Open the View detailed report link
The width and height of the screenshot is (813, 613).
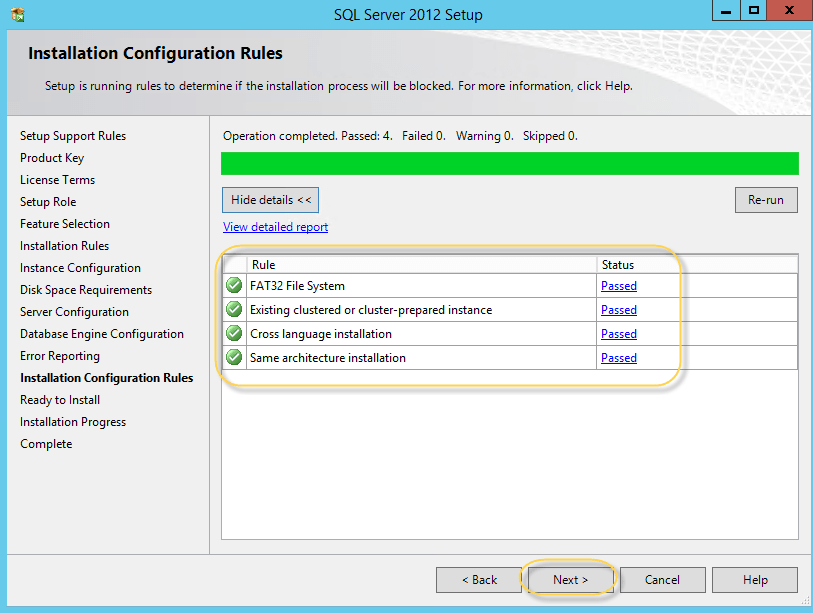coord(275,227)
